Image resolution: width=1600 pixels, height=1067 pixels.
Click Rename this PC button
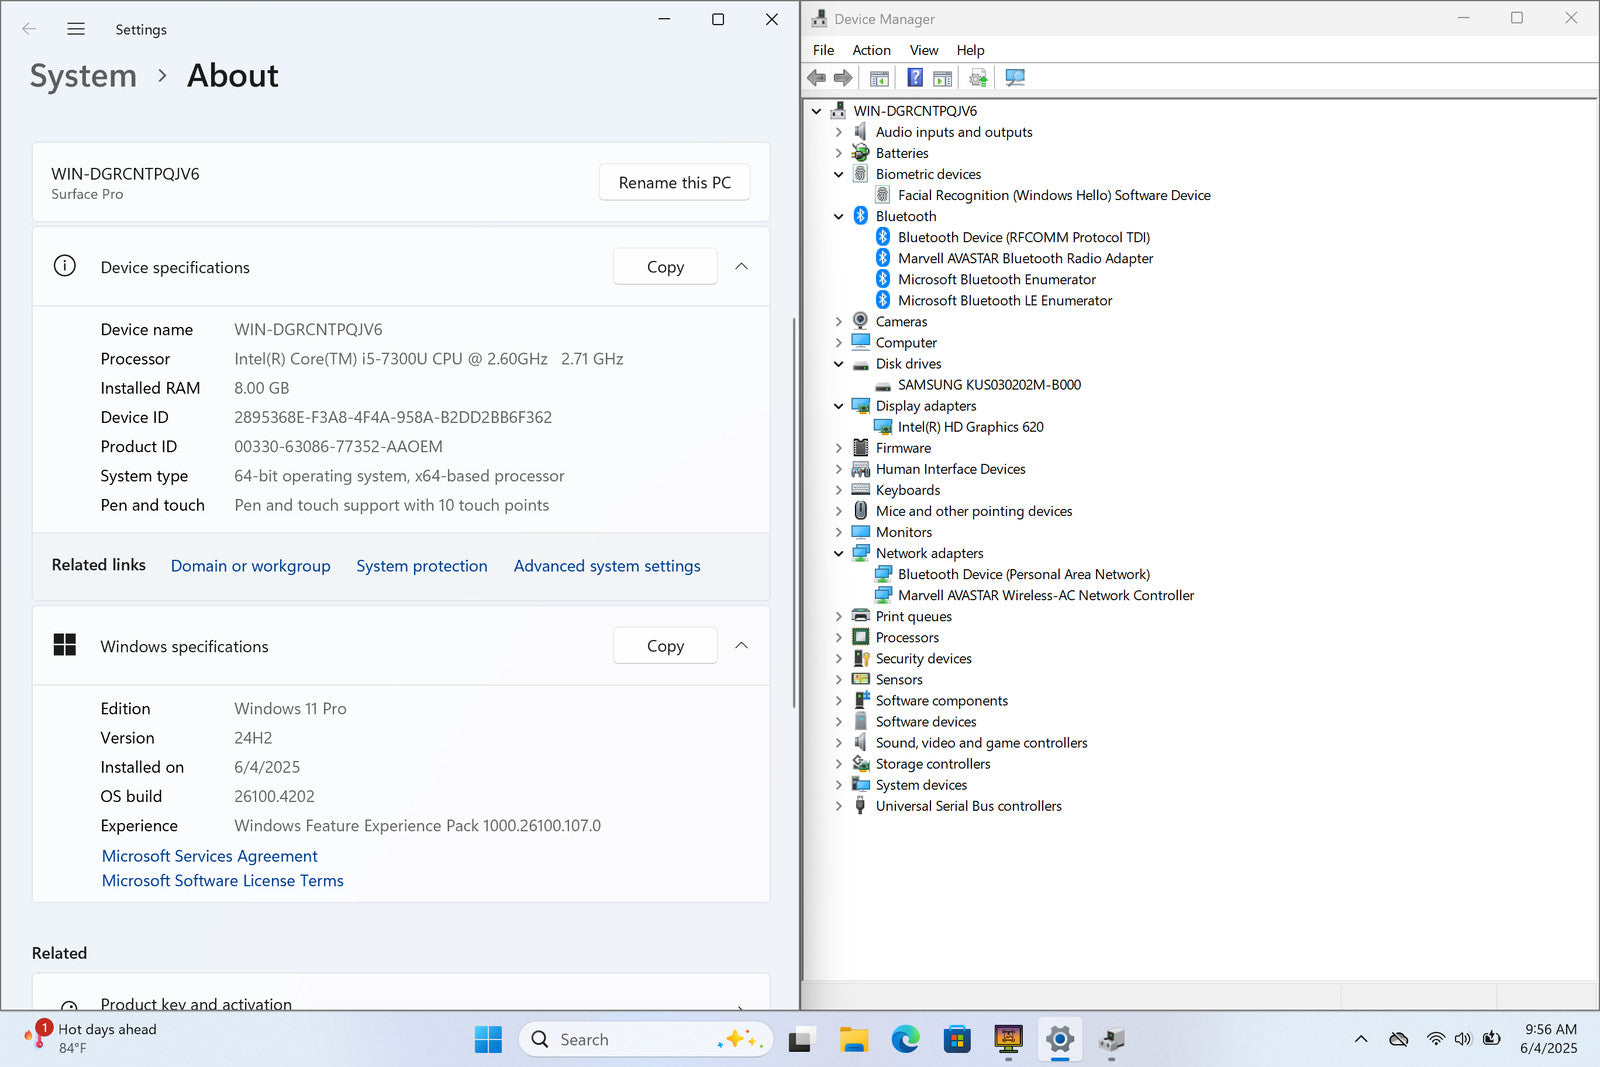[675, 182]
